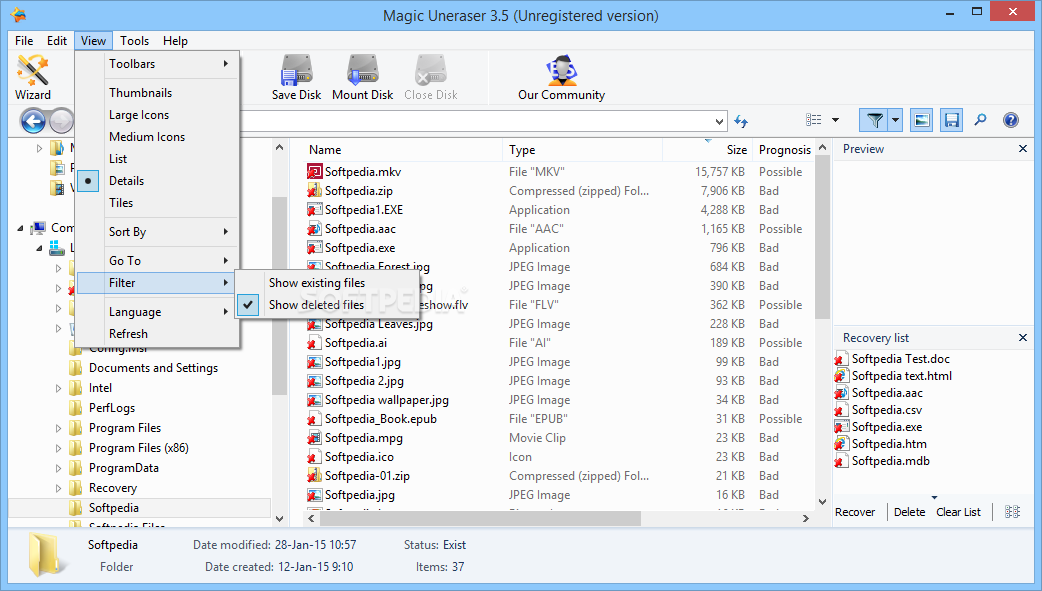Viewport: 1042px width, 591px height.
Task: Enable Show existing files
Action: (327, 283)
